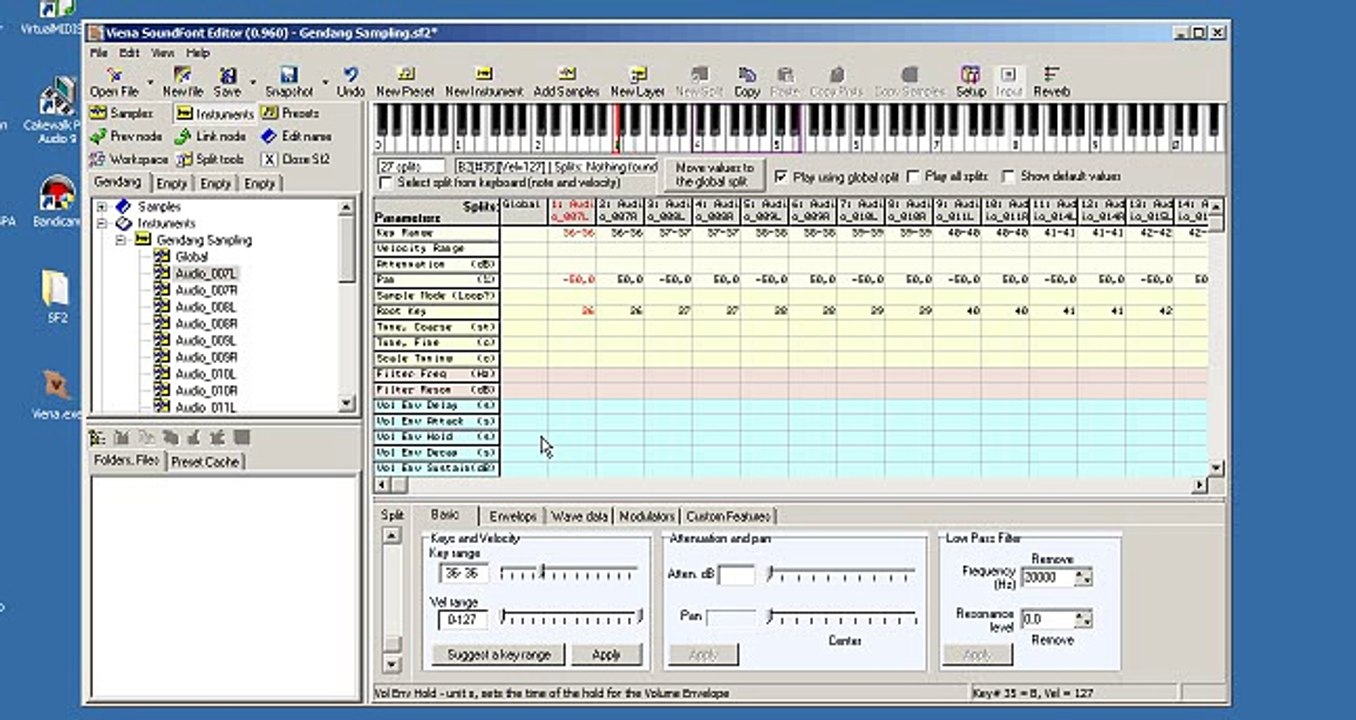Switch to the Wave data tab
The width and height of the screenshot is (1356, 720).
point(579,516)
